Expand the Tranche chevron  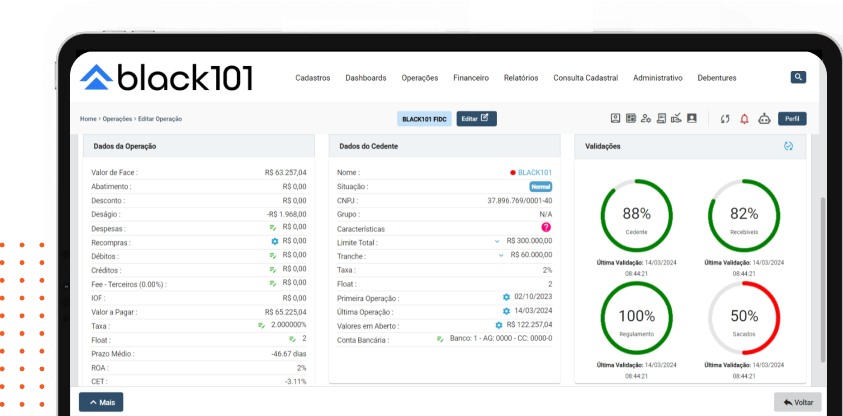502,255
